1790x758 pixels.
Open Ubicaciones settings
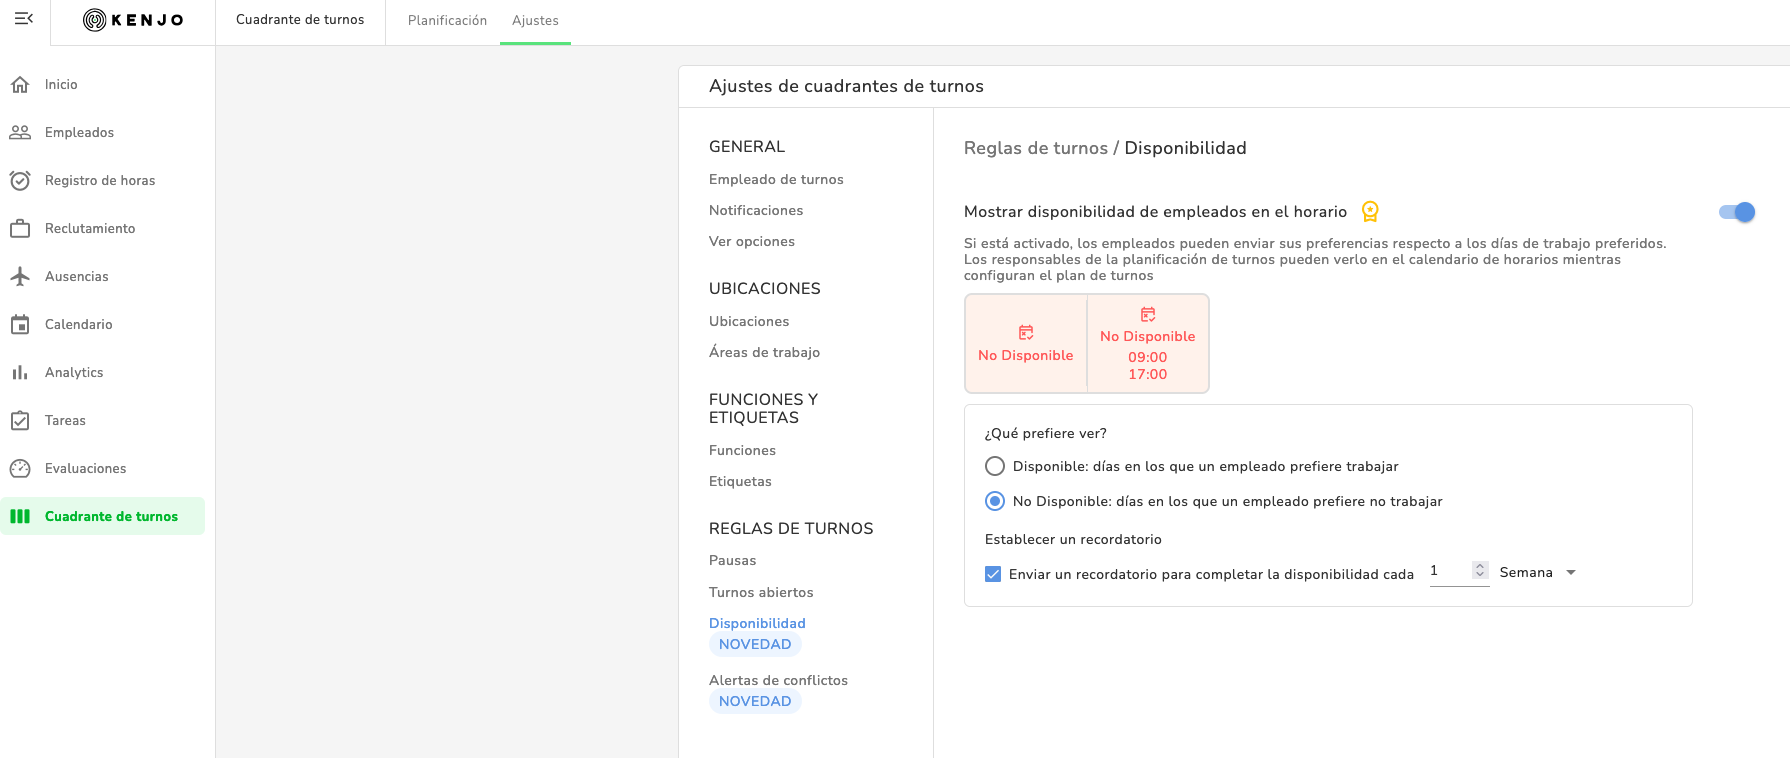(749, 321)
